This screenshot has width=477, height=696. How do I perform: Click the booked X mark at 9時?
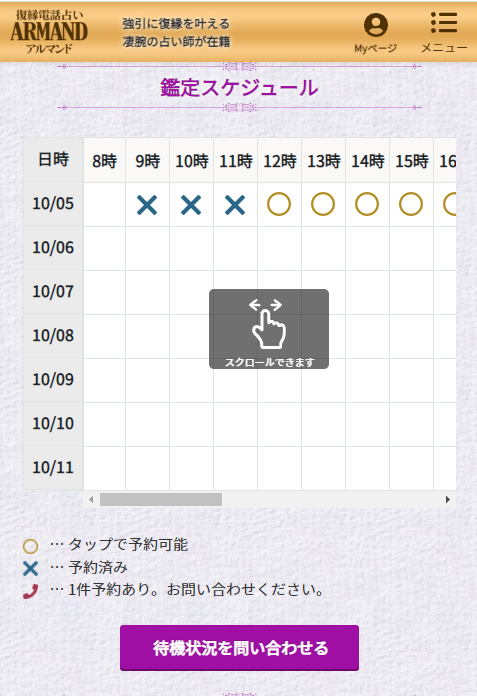[x=147, y=205]
